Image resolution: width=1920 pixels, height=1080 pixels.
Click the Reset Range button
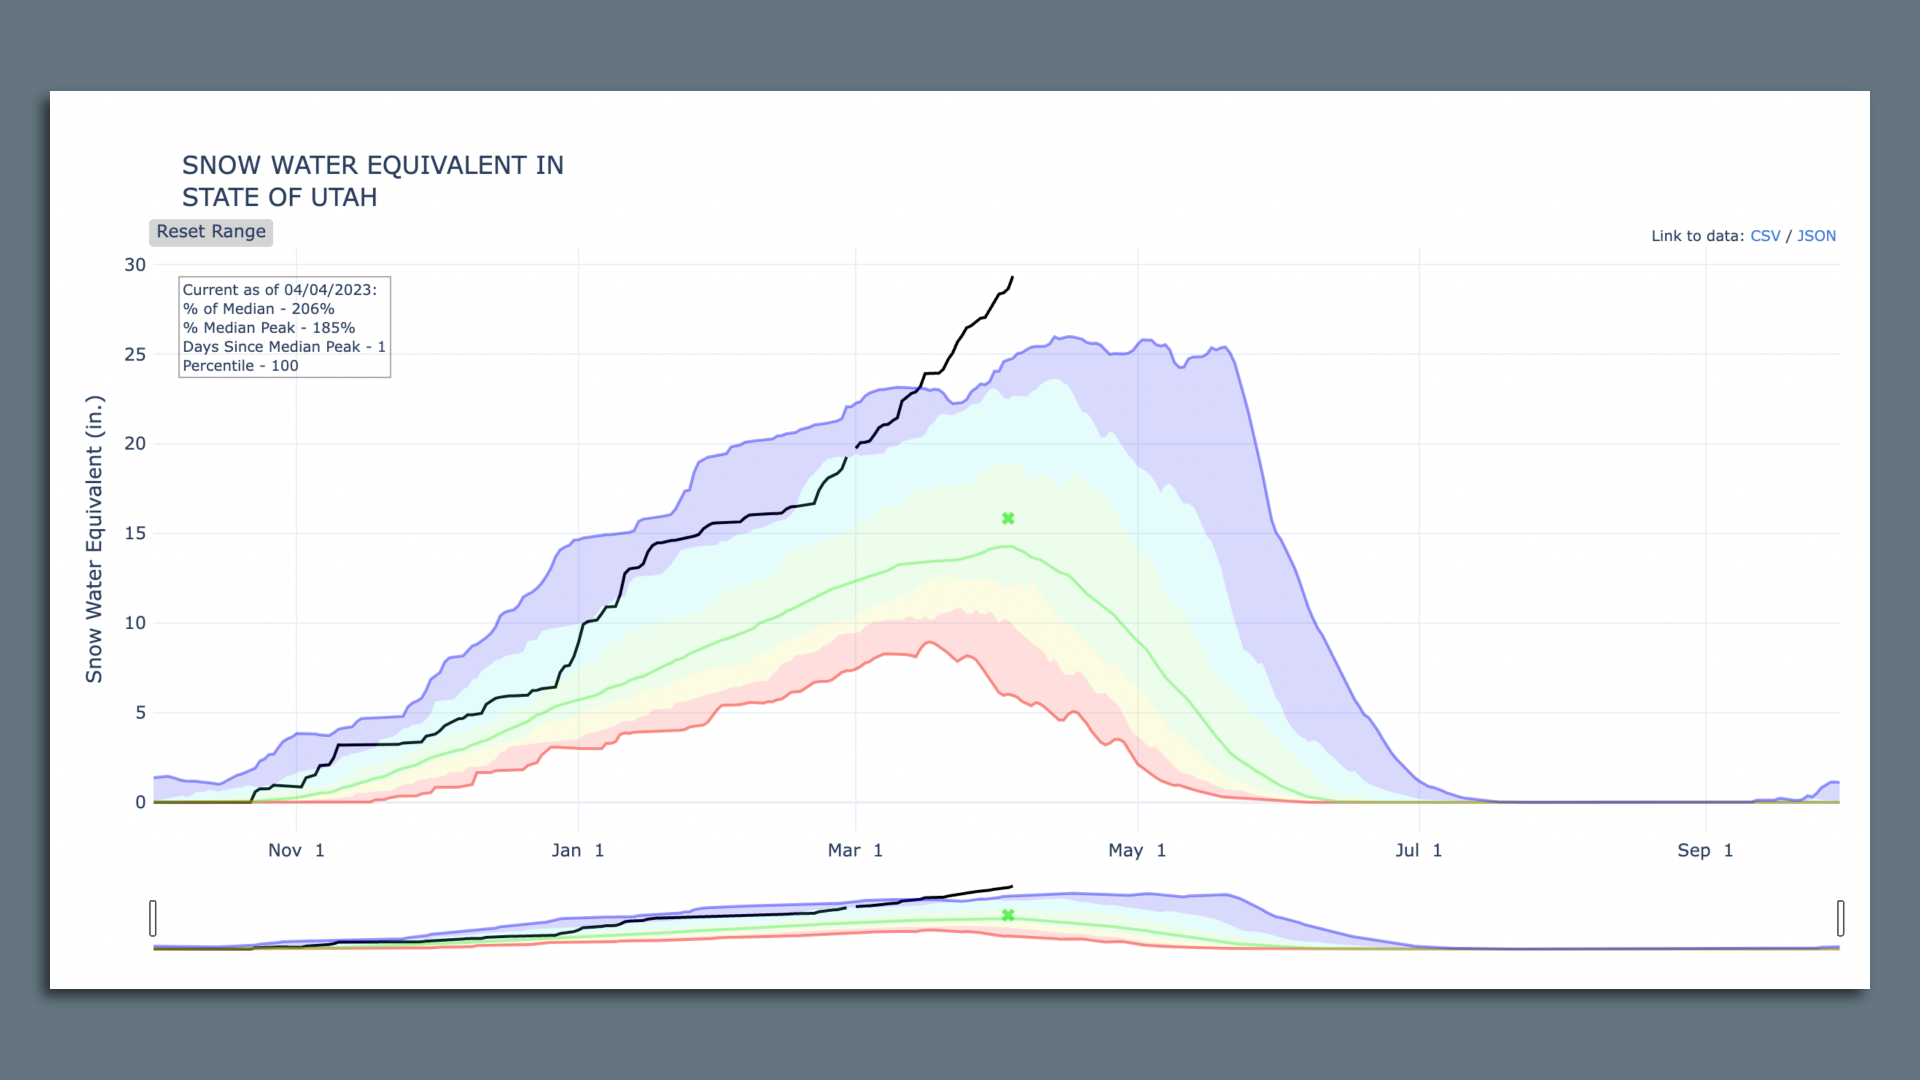point(210,232)
